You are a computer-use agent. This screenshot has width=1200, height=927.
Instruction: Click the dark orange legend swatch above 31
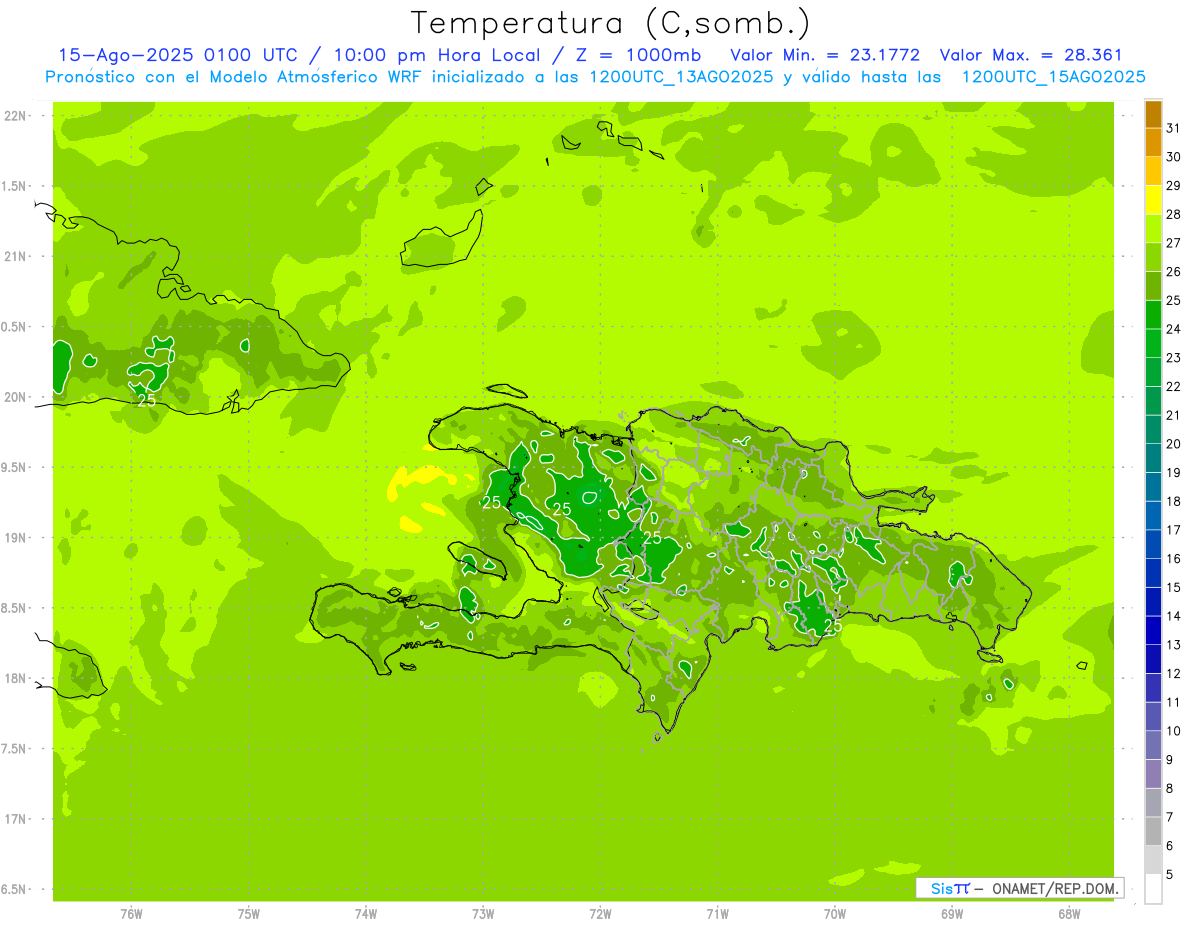[x=1153, y=113]
